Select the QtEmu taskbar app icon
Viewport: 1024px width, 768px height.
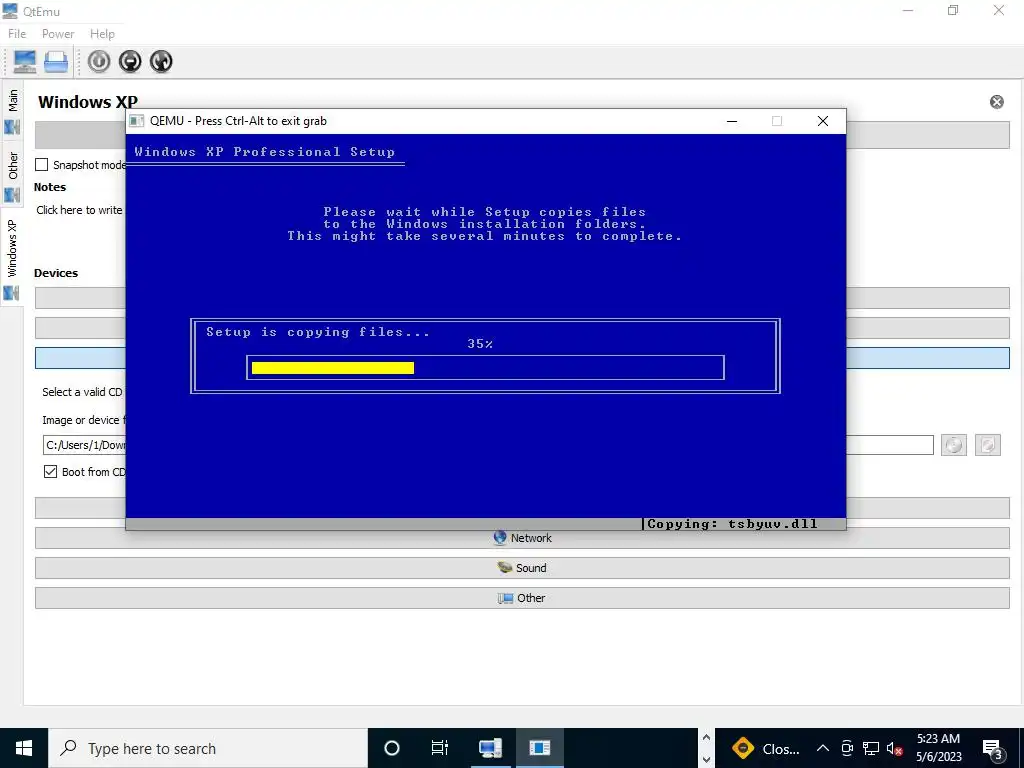[490, 748]
